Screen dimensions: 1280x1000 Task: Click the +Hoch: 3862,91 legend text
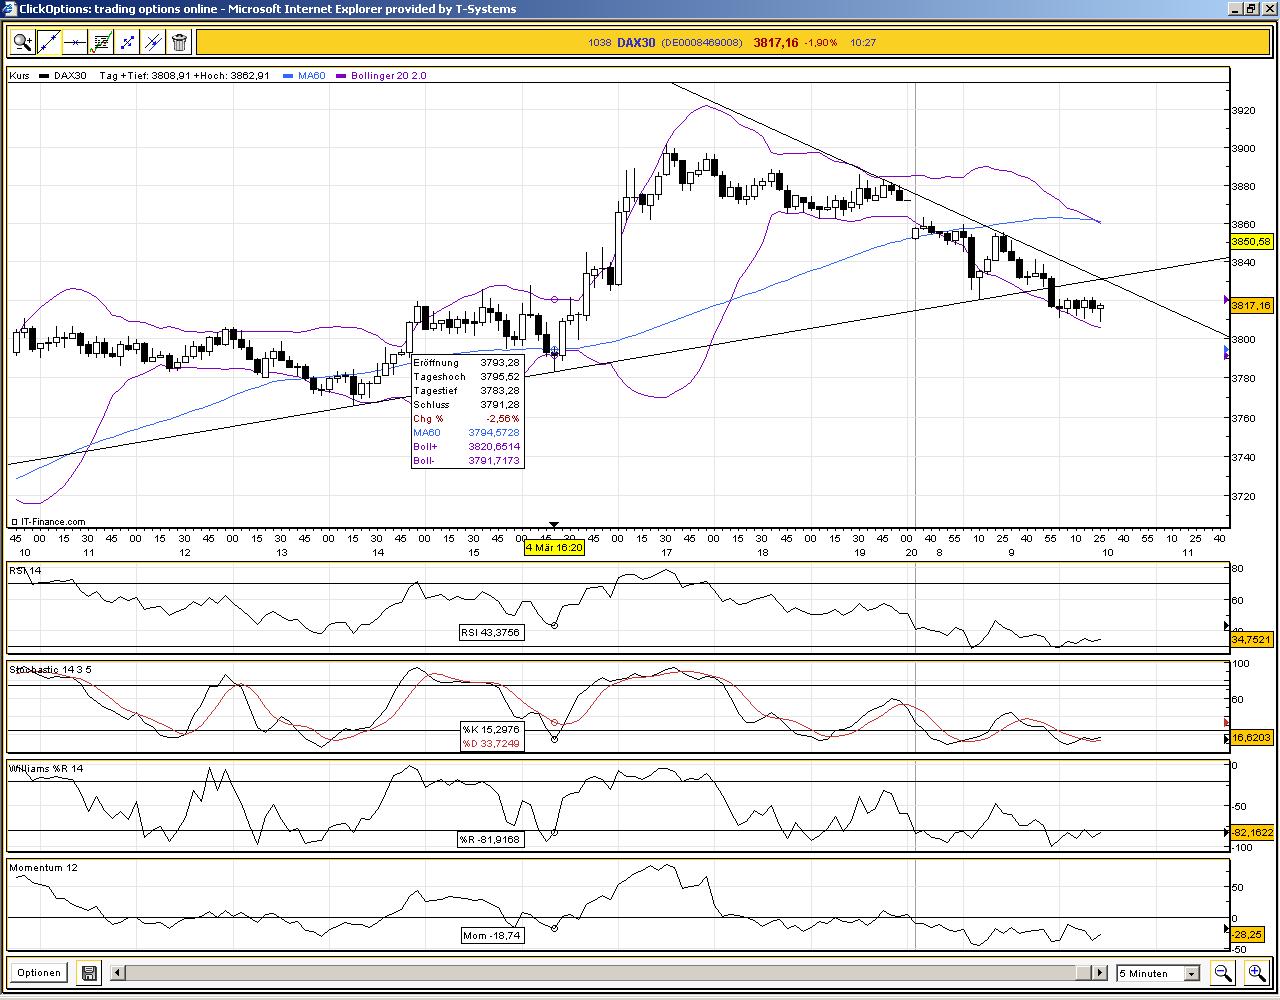232,76
